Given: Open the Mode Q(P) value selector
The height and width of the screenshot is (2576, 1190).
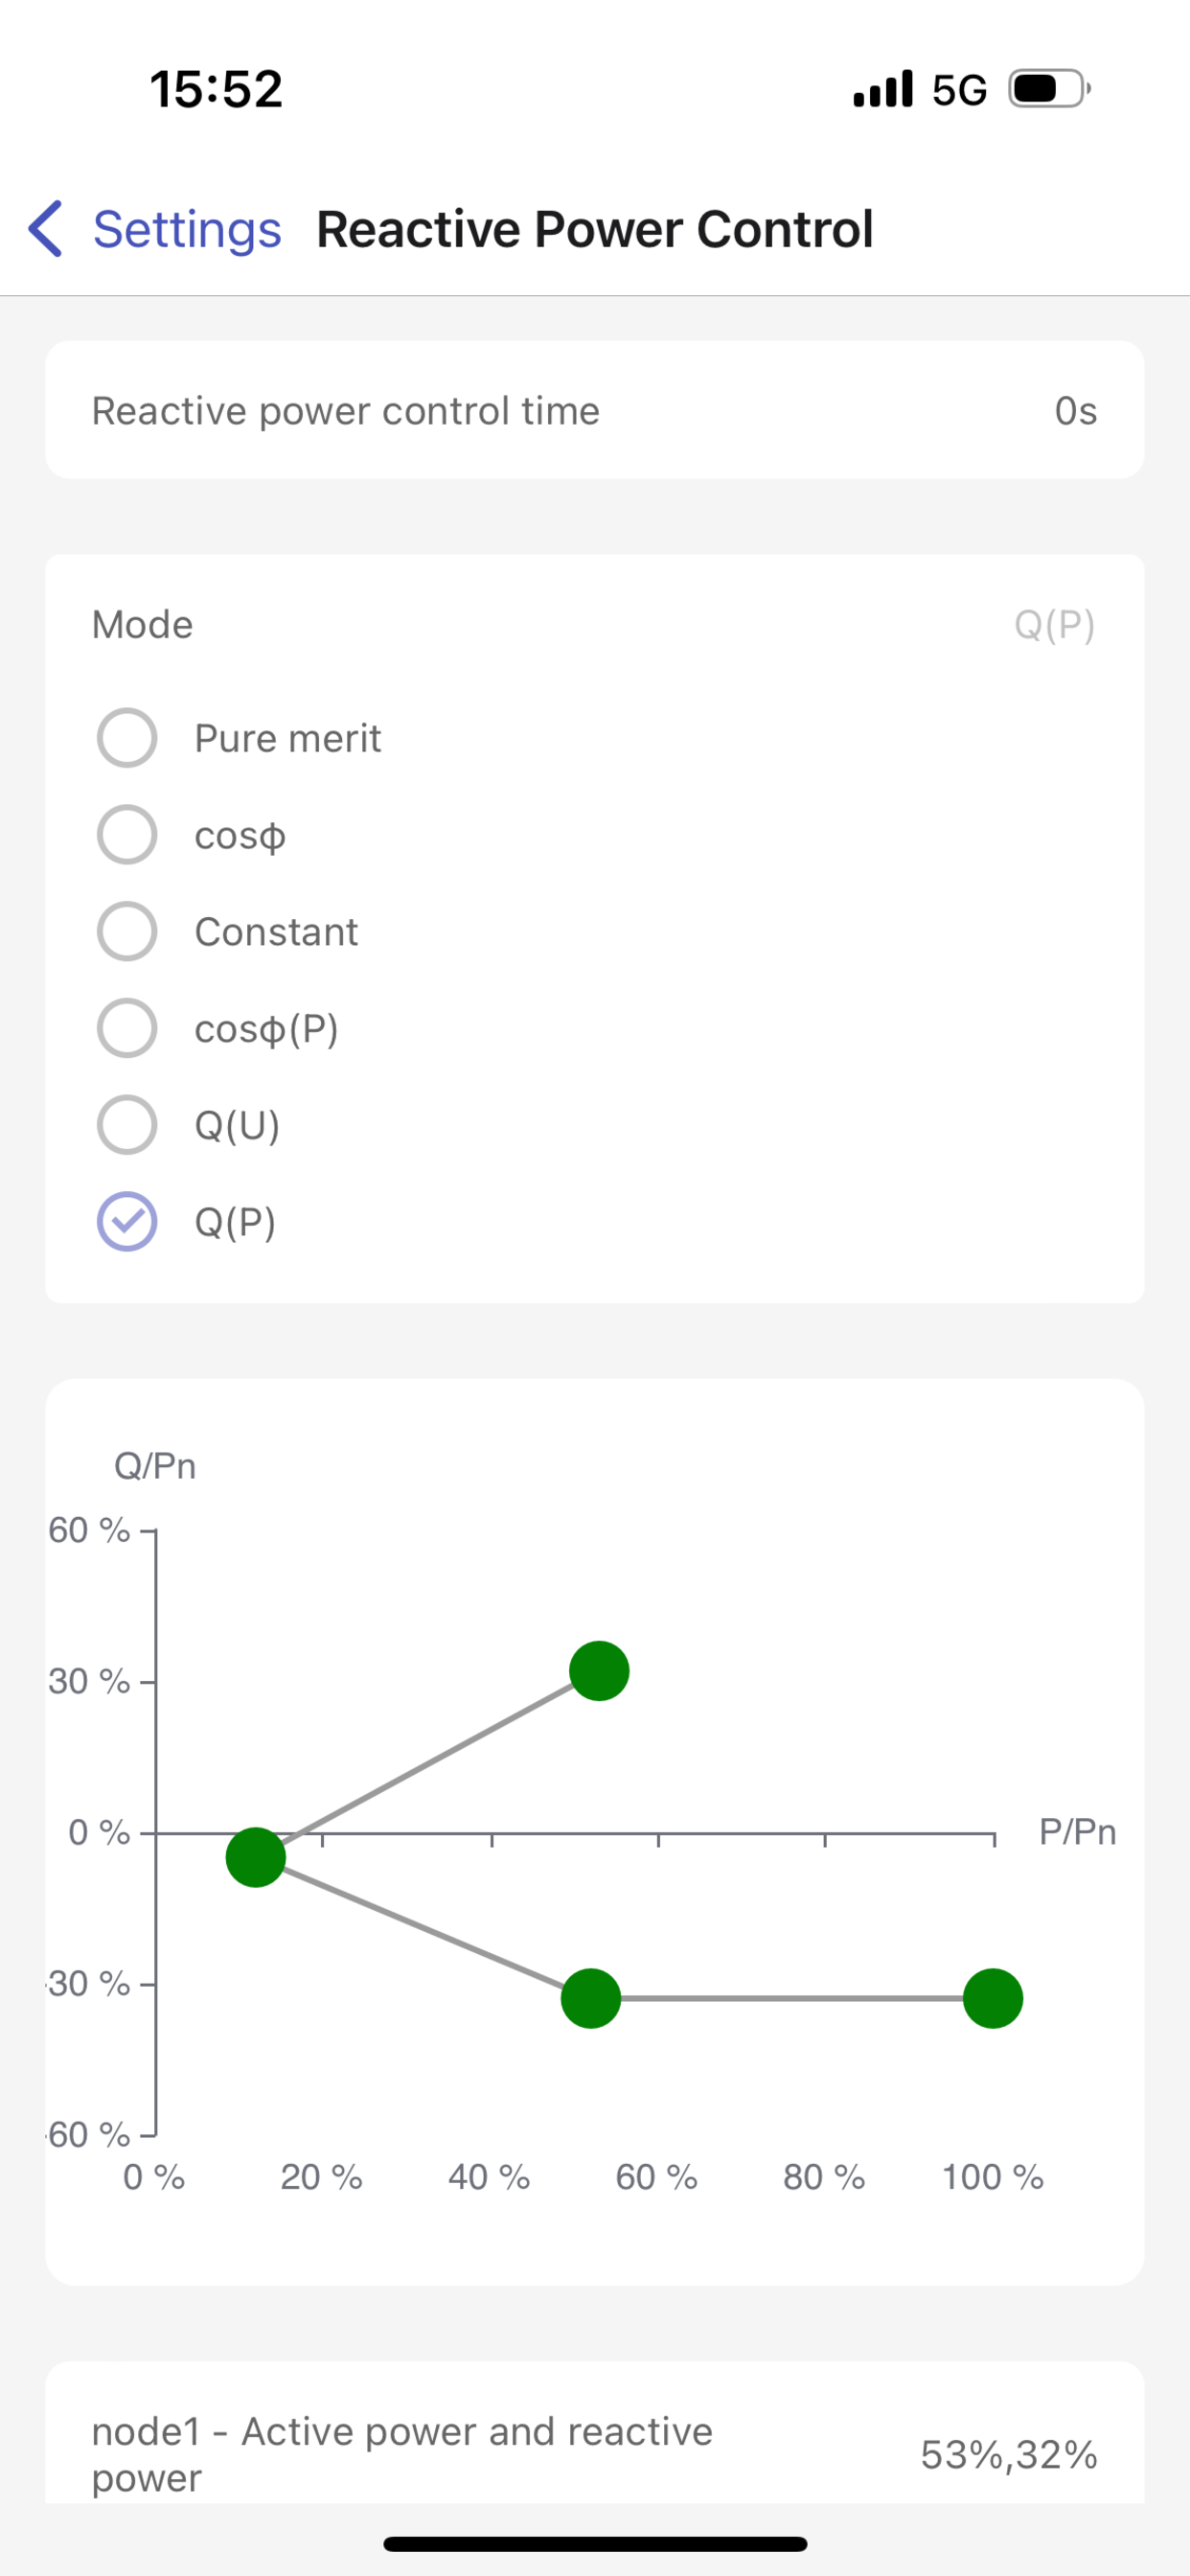Looking at the screenshot, I should click(x=1055, y=625).
